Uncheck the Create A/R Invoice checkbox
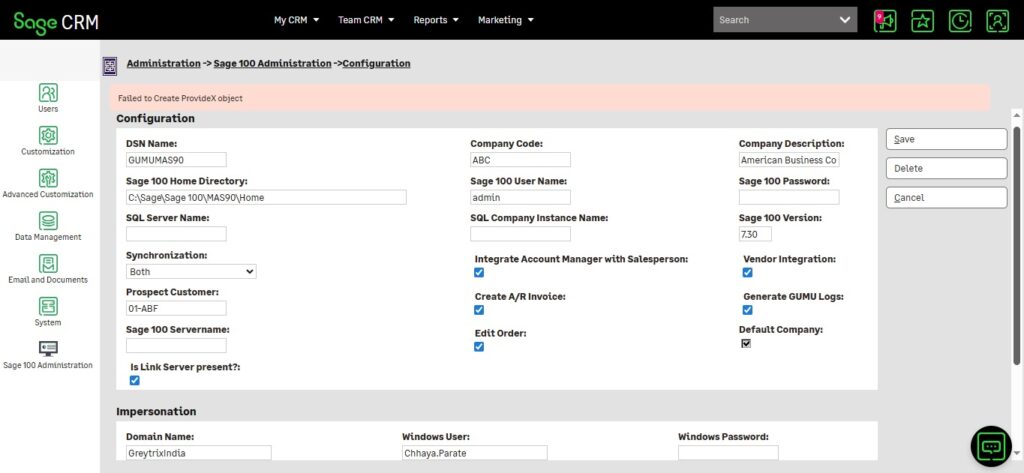1024x473 pixels. pos(479,310)
